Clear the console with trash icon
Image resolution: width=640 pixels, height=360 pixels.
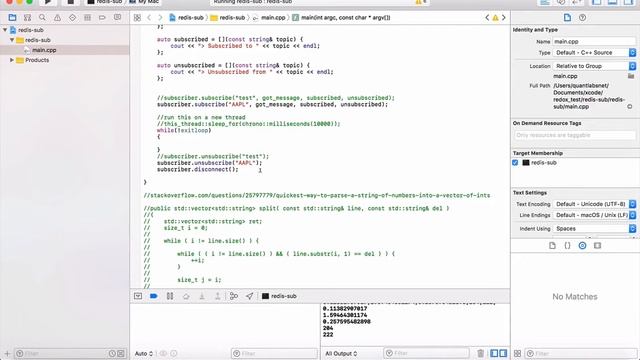[480, 353]
